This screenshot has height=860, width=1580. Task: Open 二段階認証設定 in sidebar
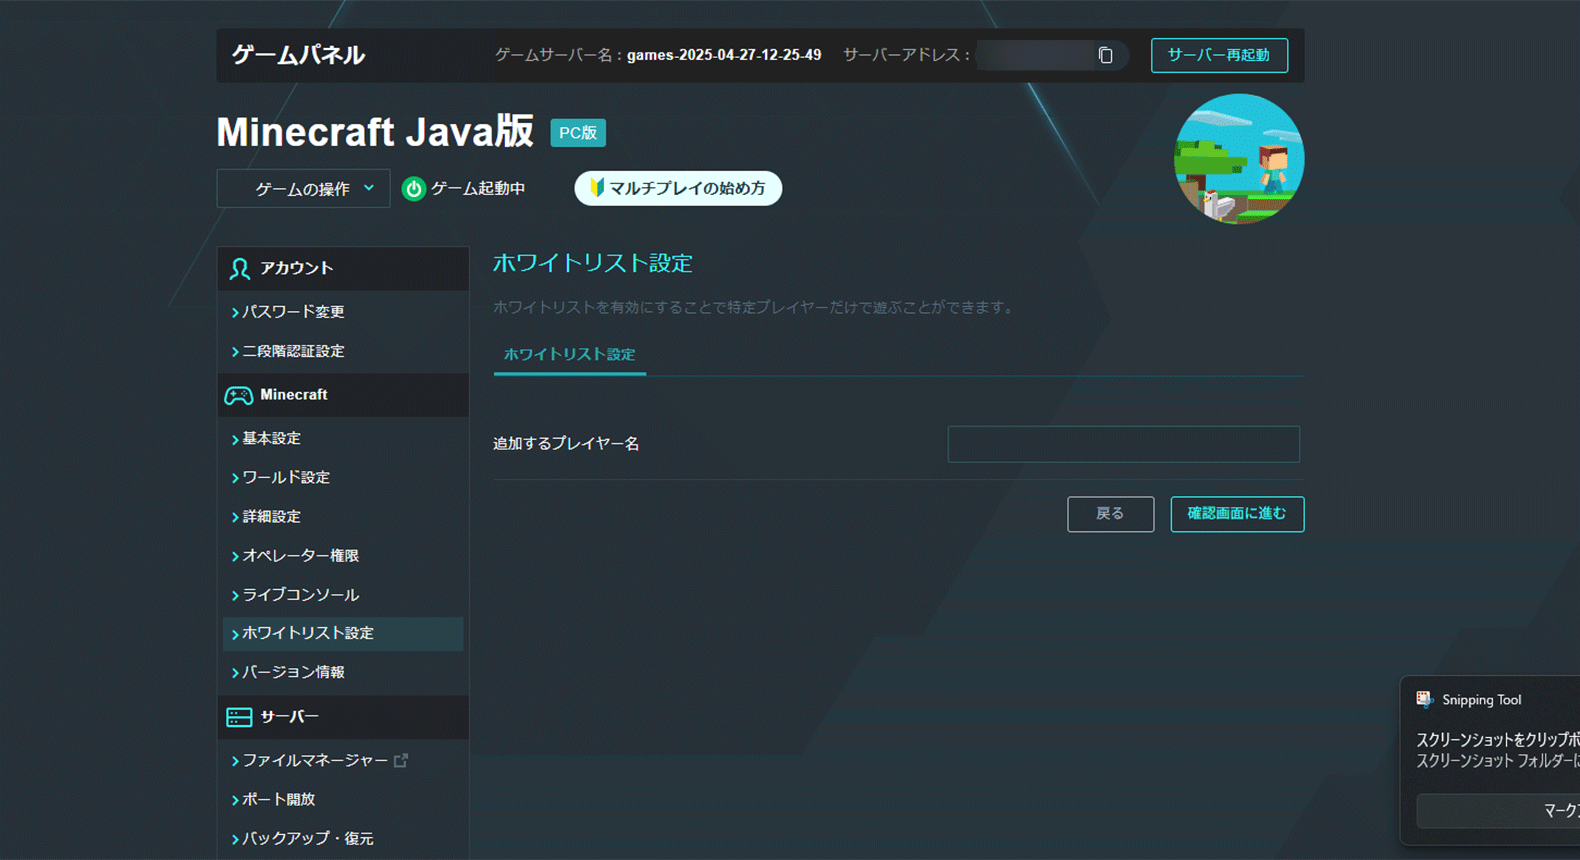(x=293, y=351)
